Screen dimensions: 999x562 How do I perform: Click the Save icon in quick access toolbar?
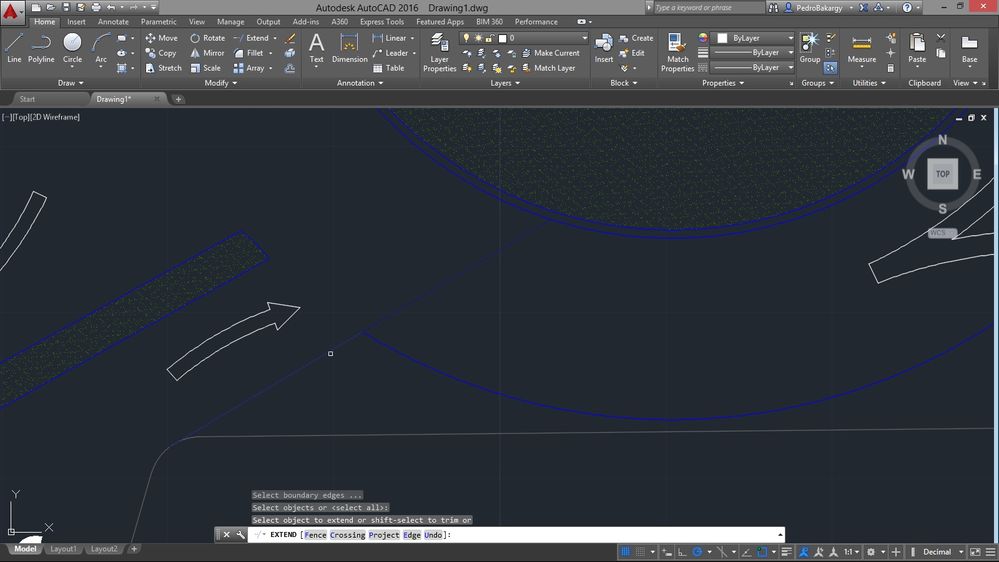pos(66,8)
